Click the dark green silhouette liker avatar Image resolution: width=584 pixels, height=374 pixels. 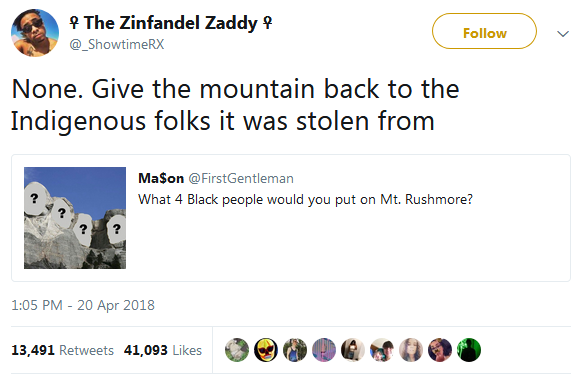pos(469,350)
